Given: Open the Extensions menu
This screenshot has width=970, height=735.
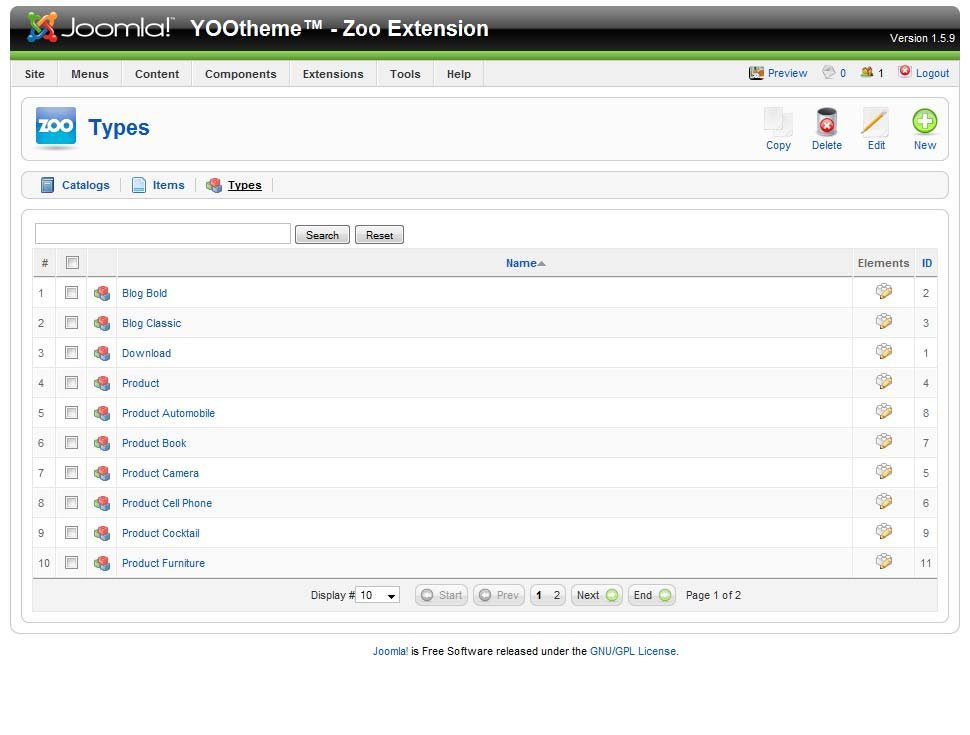Looking at the screenshot, I should point(333,74).
